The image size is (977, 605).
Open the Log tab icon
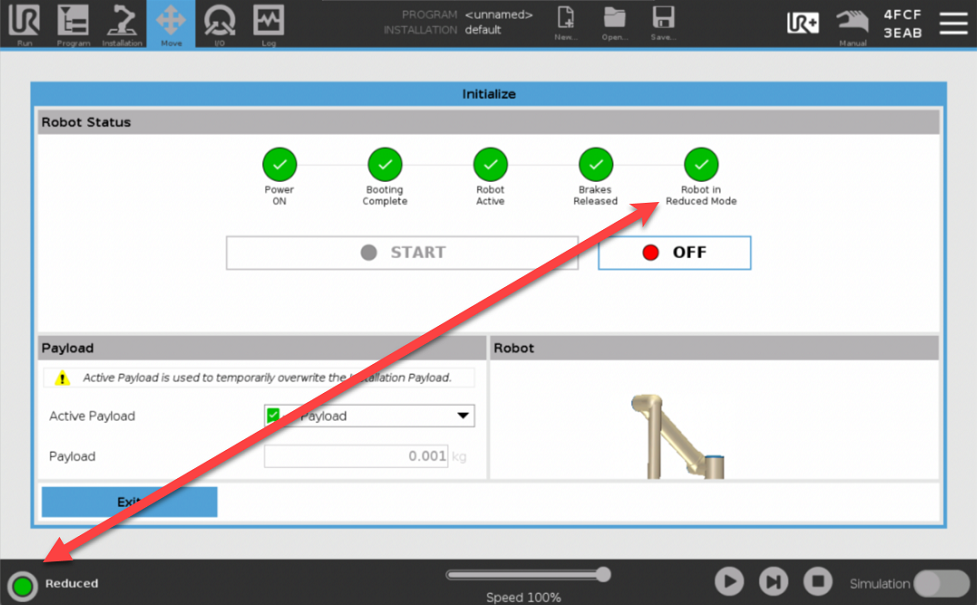(x=268, y=24)
